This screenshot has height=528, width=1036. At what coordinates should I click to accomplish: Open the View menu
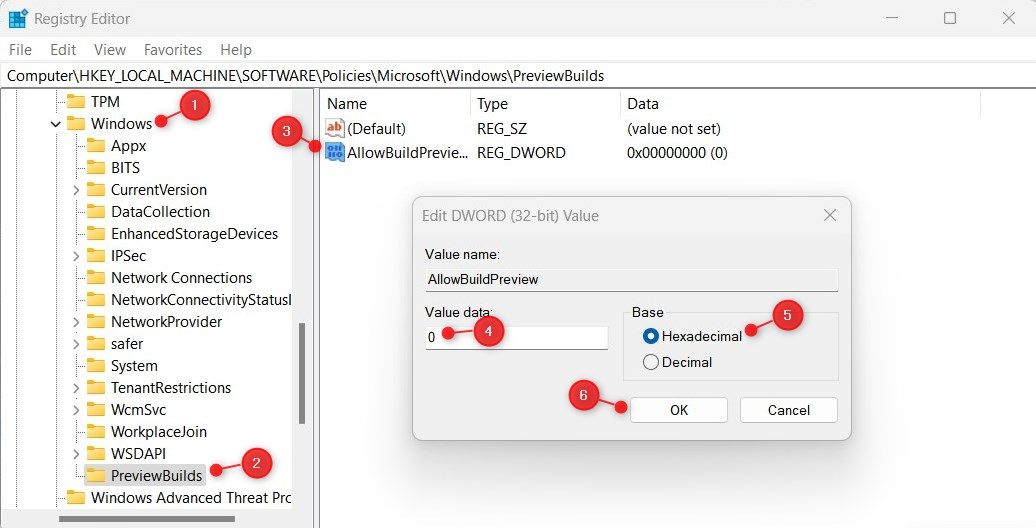tap(110, 50)
